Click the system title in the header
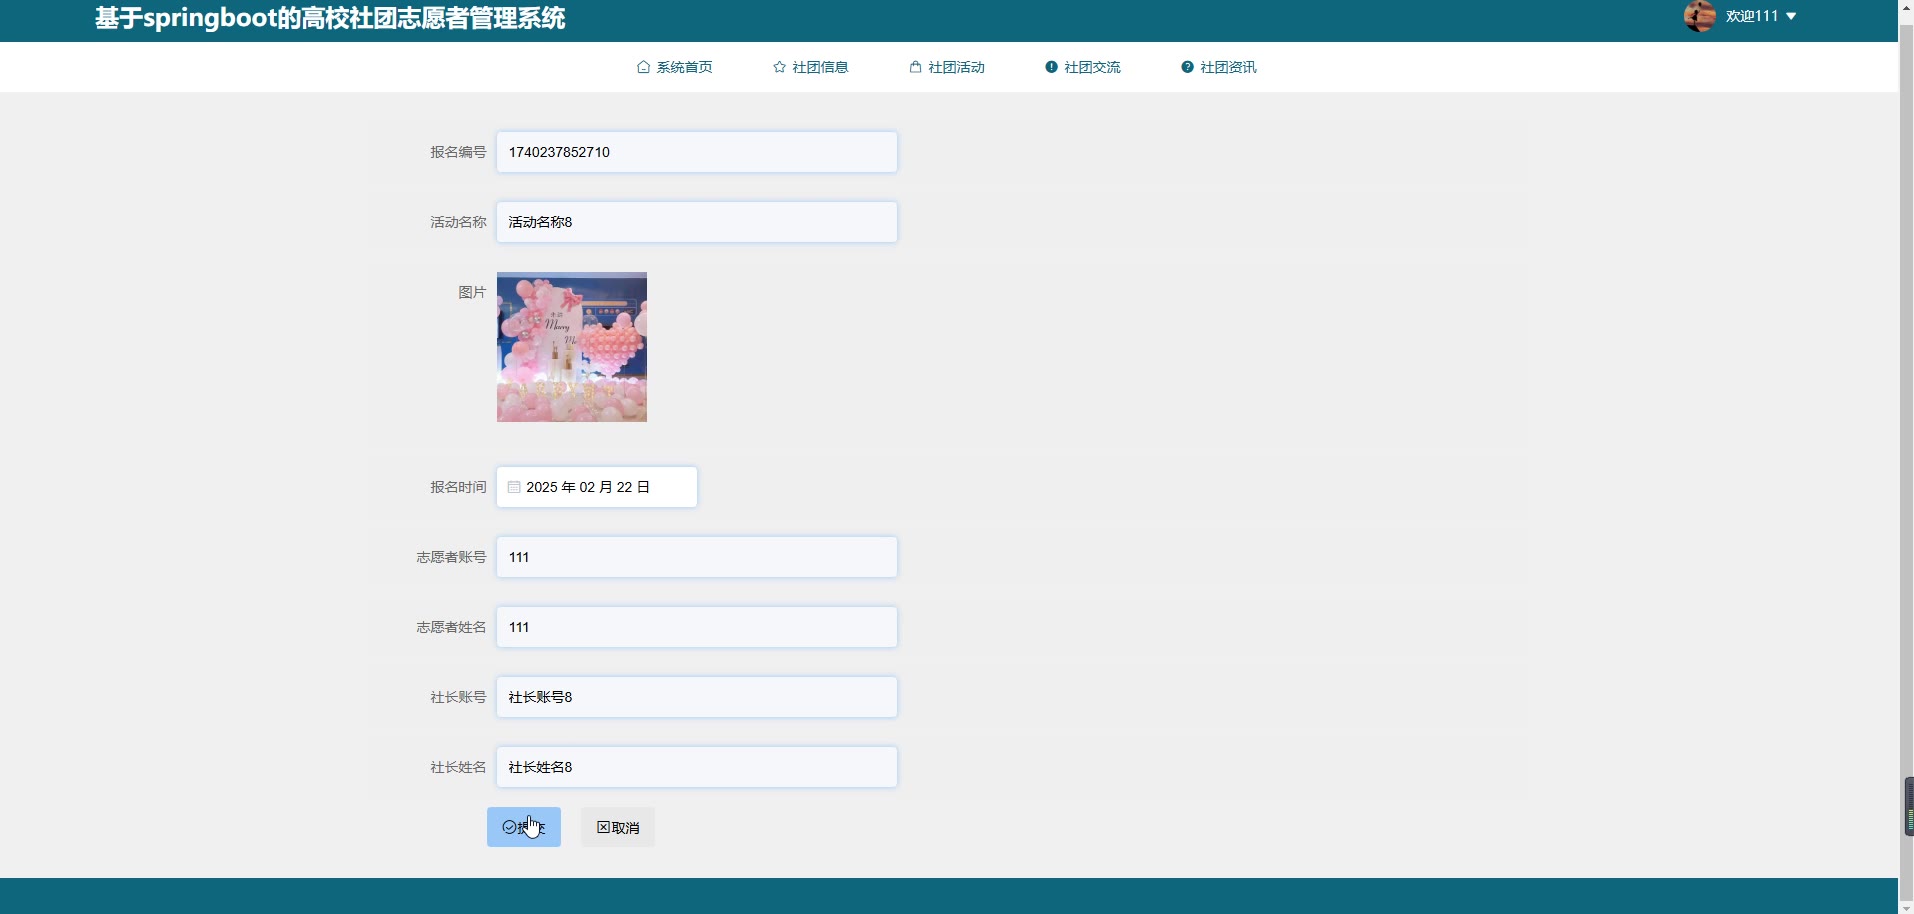The width and height of the screenshot is (1914, 914). (x=330, y=18)
